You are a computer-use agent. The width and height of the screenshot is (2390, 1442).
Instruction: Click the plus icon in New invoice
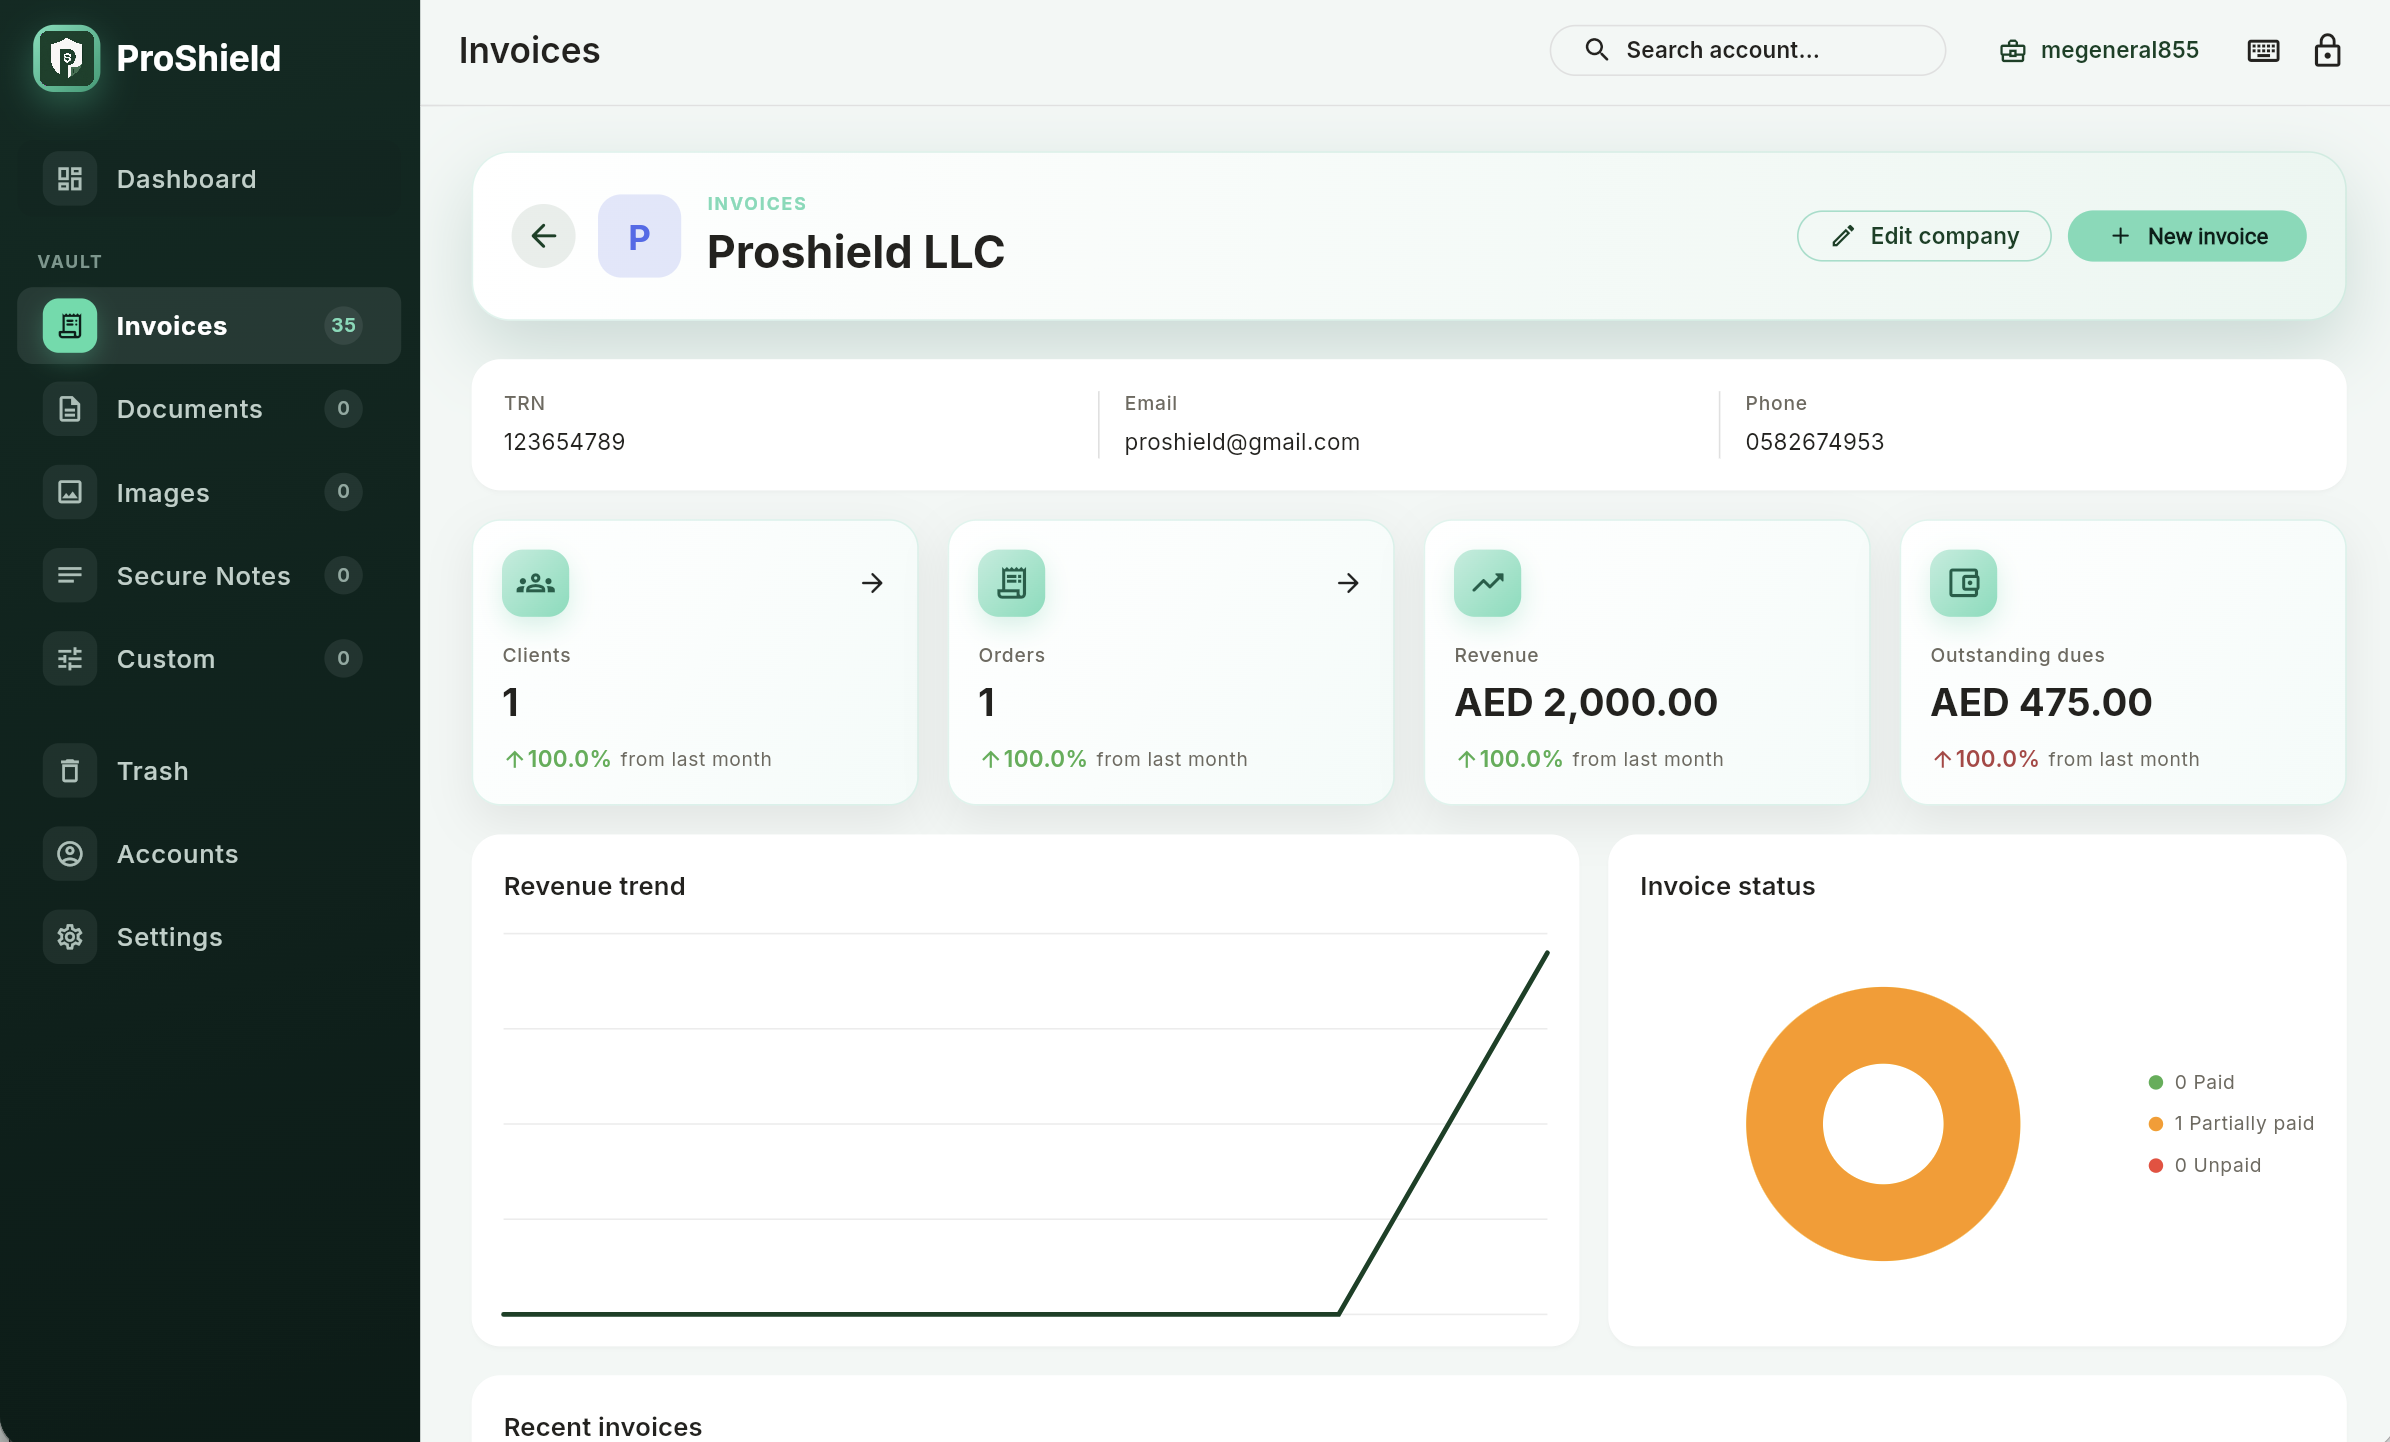[2120, 236]
